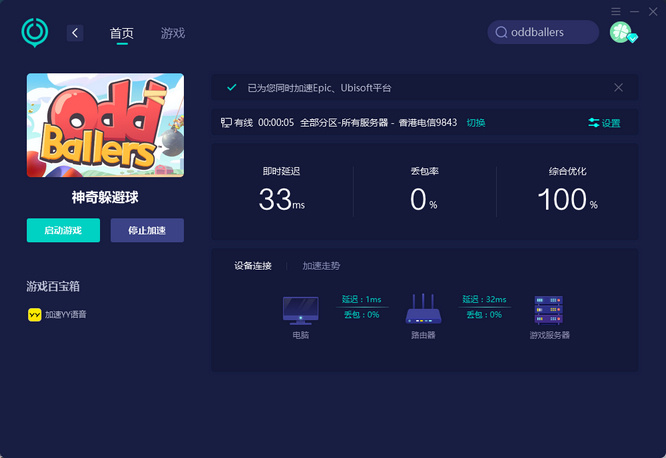Image resolution: width=666 pixels, height=458 pixels.
Task: Select the 设备连接 tab
Action: click(253, 266)
